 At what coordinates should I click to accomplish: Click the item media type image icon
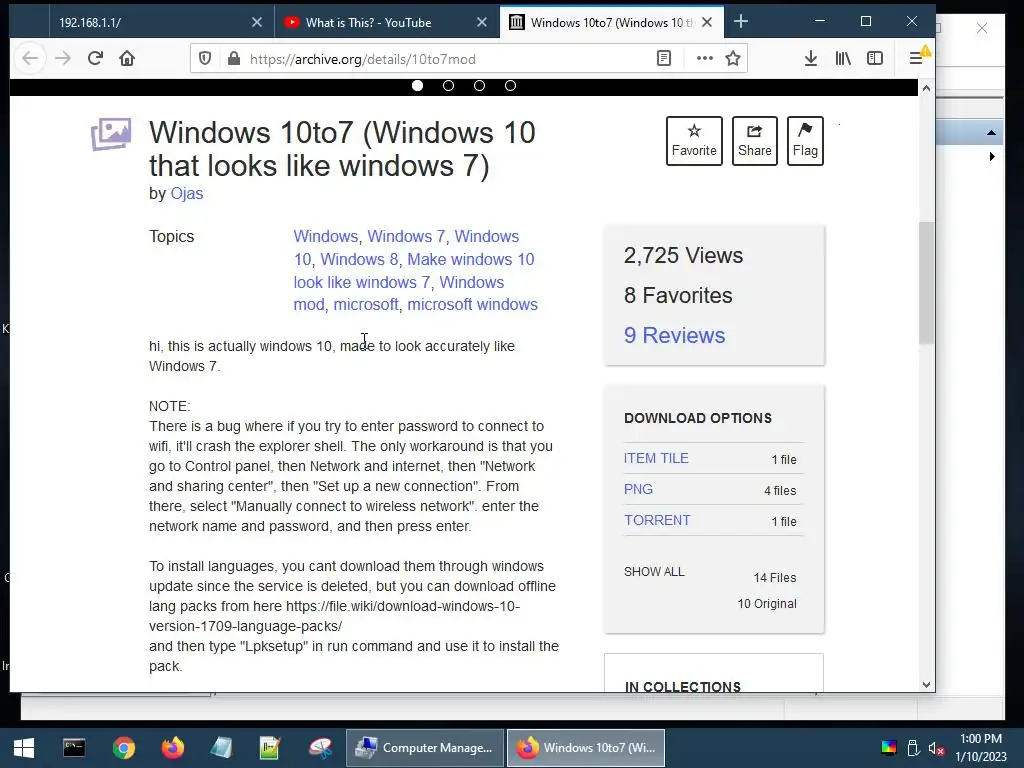pyautogui.click(x=111, y=134)
